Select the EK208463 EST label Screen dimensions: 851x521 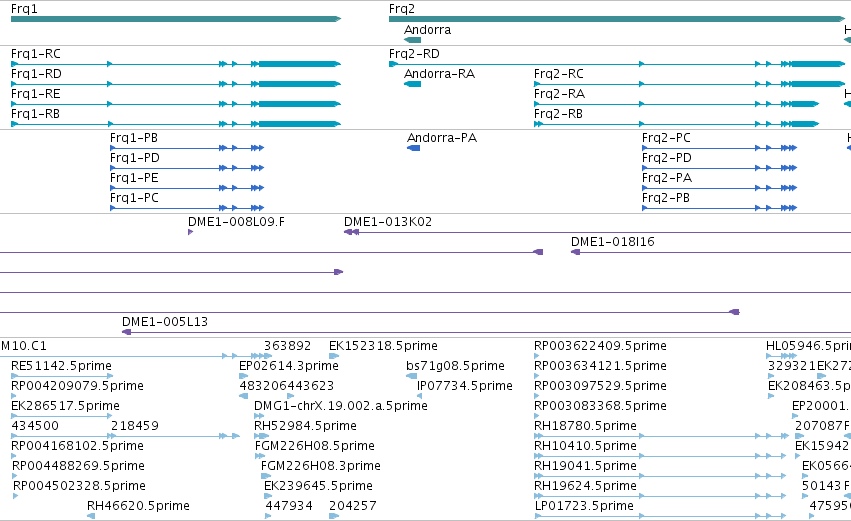[x=809, y=386]
